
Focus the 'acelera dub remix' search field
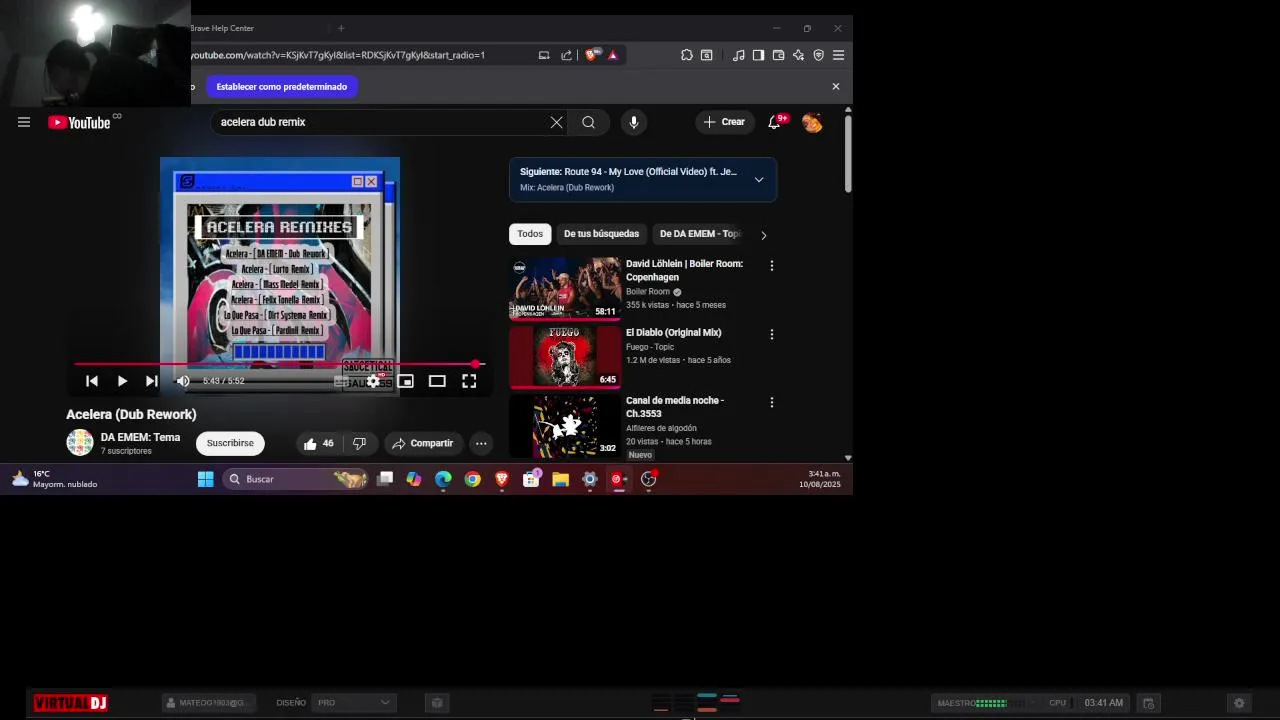(x=380, y=122)
